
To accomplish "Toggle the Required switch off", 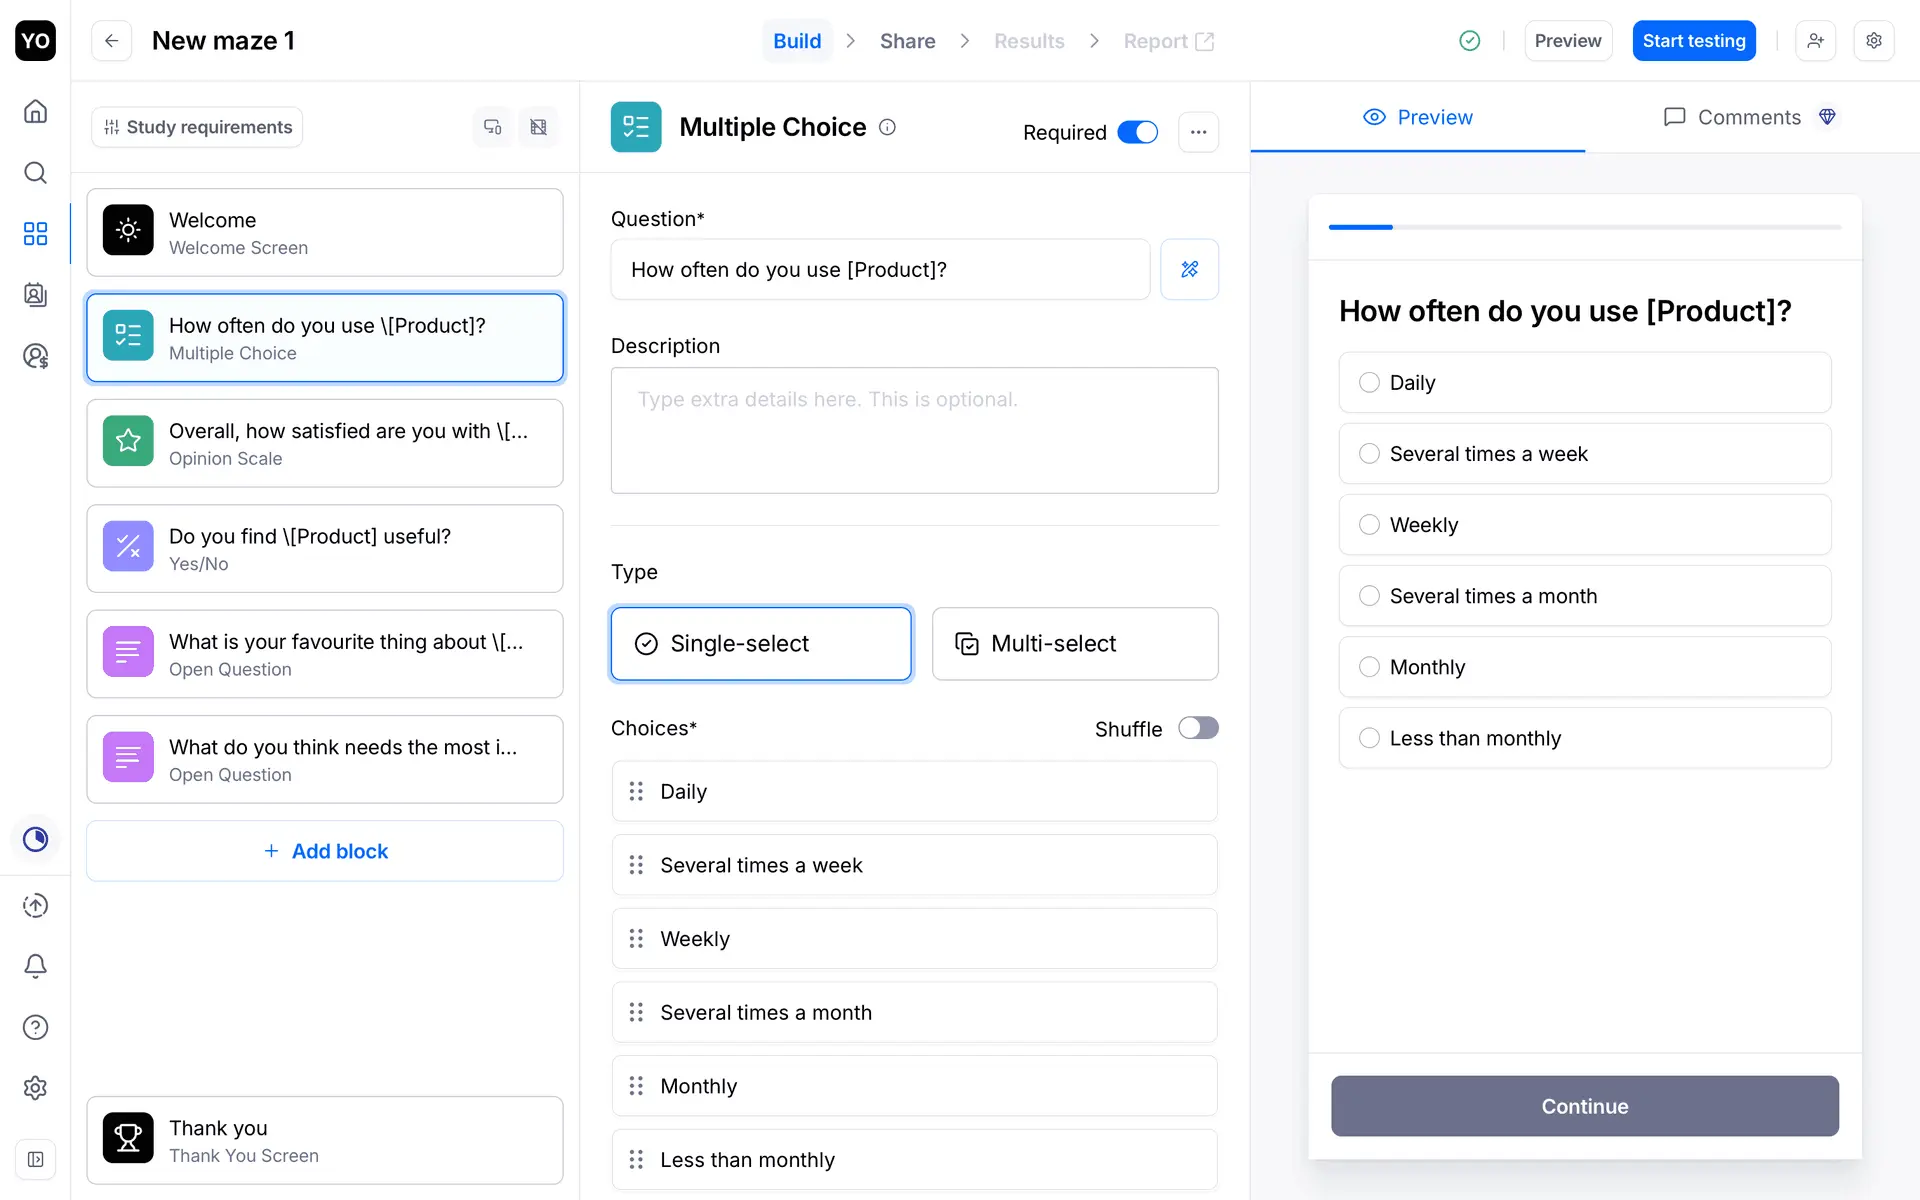I will click(x=1137, y=132).
